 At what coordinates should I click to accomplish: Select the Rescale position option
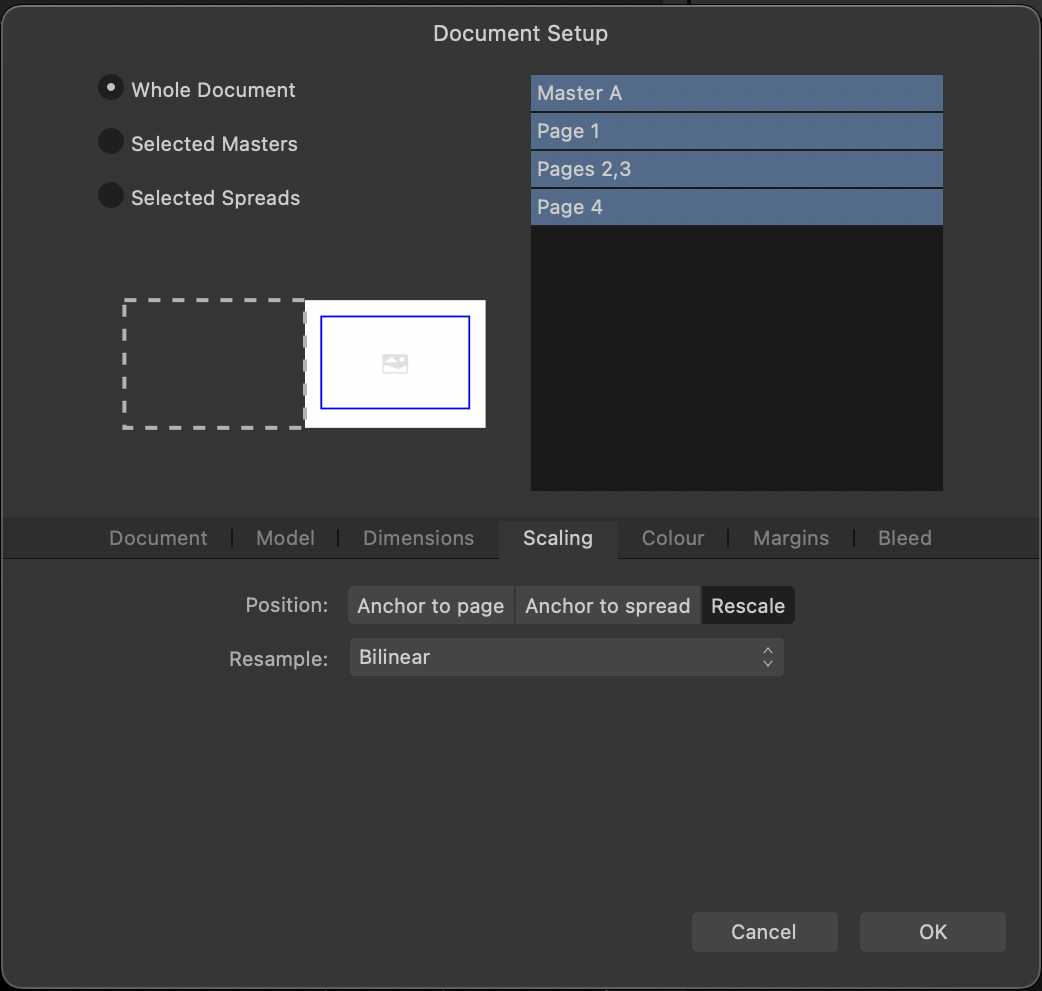point(748,605)
